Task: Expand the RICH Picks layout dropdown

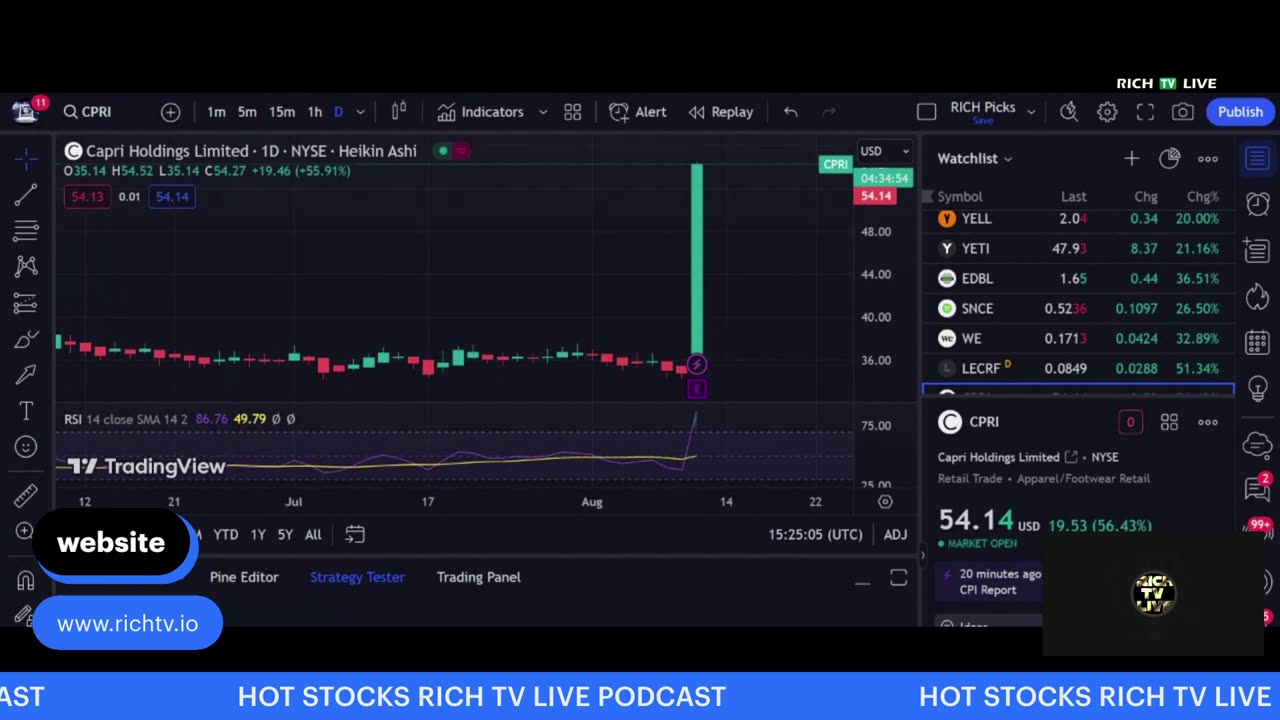Action: (x=1031, y=112)
